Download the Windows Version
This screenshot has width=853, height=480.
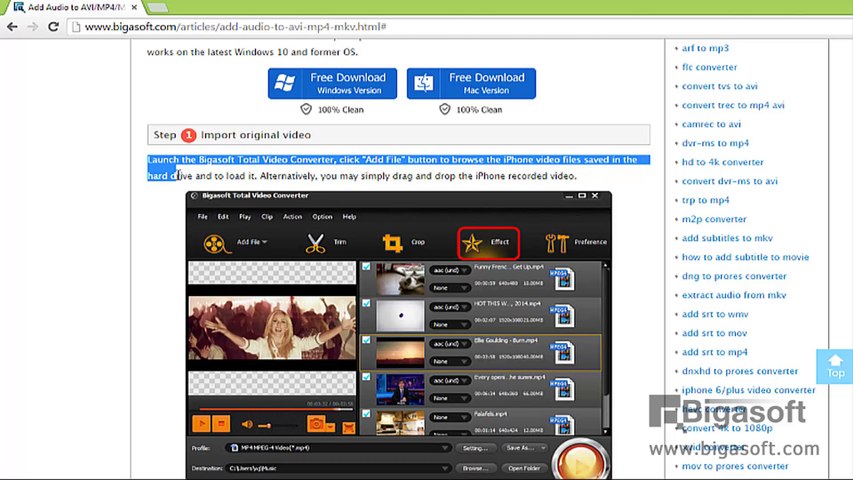point(332,83)
